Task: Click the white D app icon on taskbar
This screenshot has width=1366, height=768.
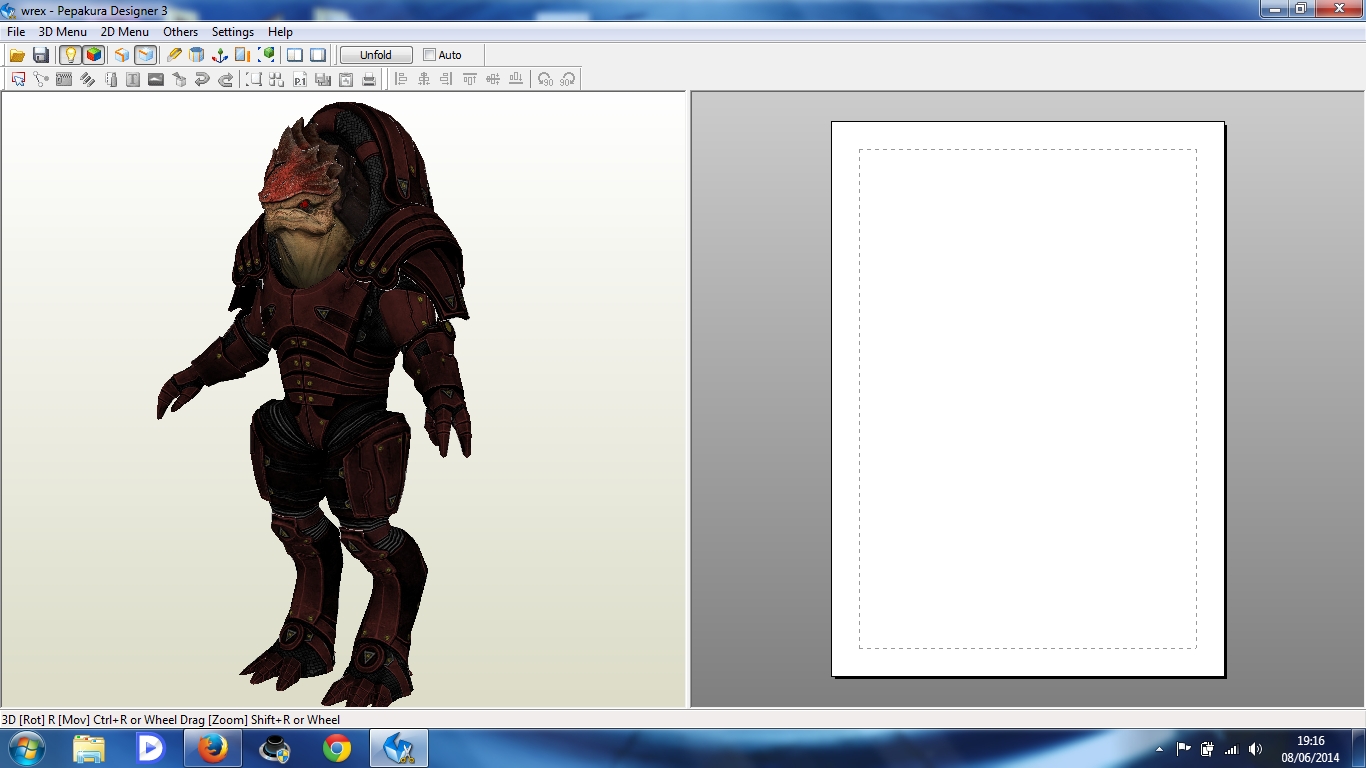Action: tap(151, 748)
